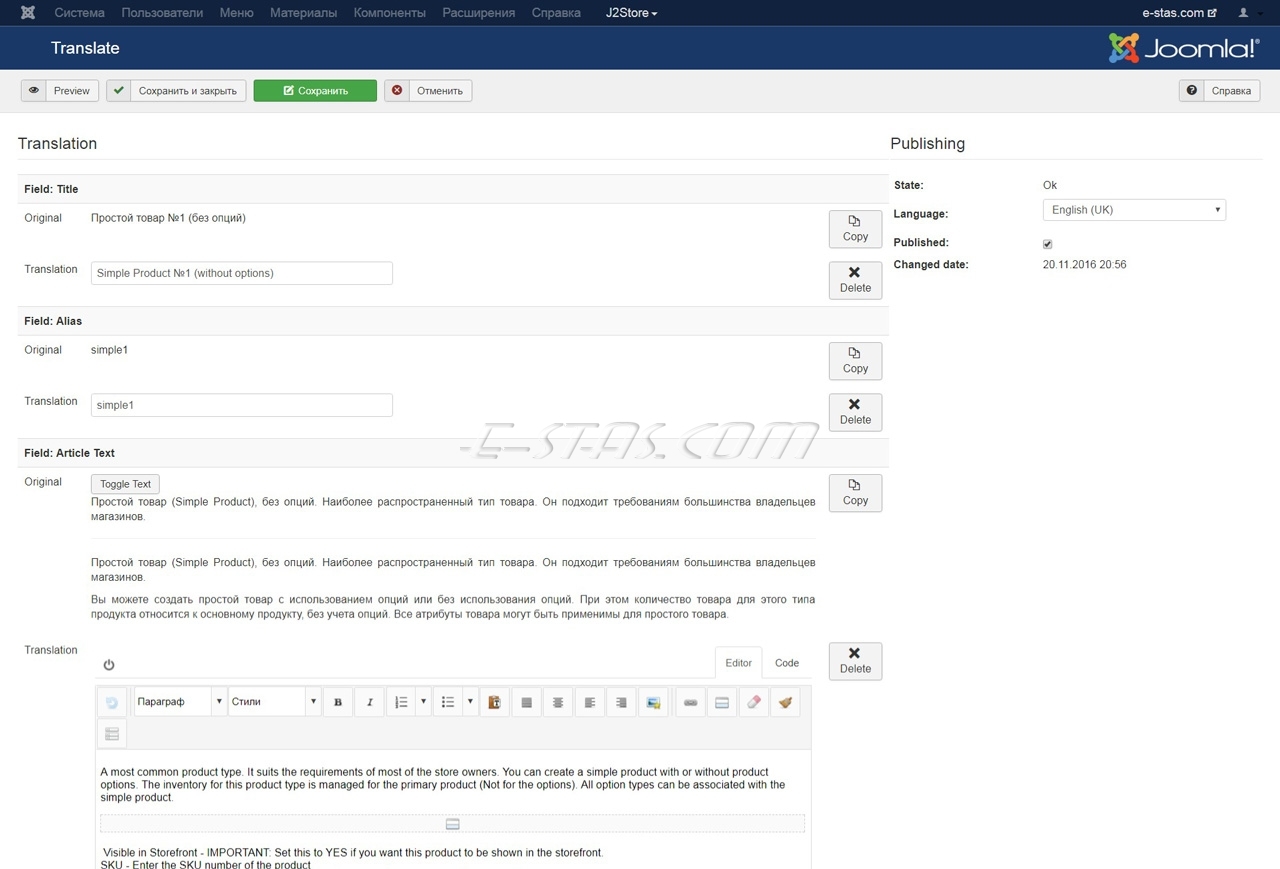Screen dimensions: 1280x869
Task: Insert a numbered list
Action: (x=401, y=702)
